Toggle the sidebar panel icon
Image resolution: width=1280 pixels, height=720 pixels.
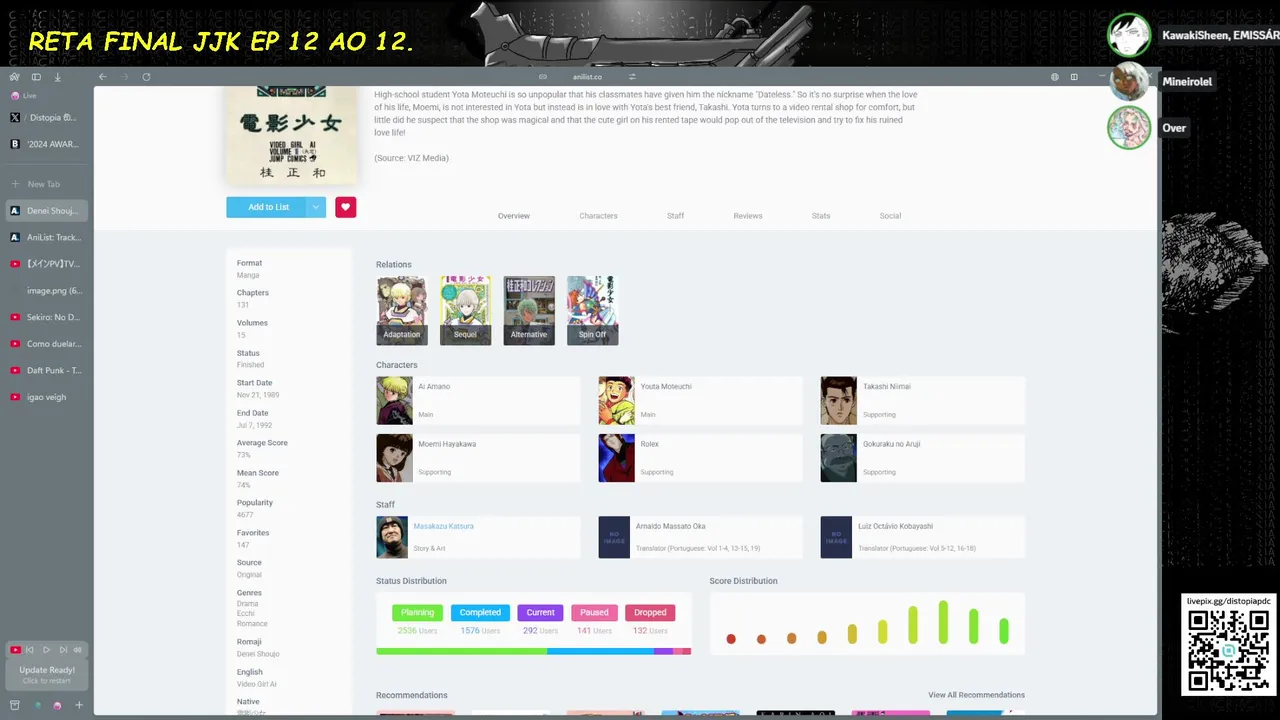pyautogui.click(x=36, y=77)
